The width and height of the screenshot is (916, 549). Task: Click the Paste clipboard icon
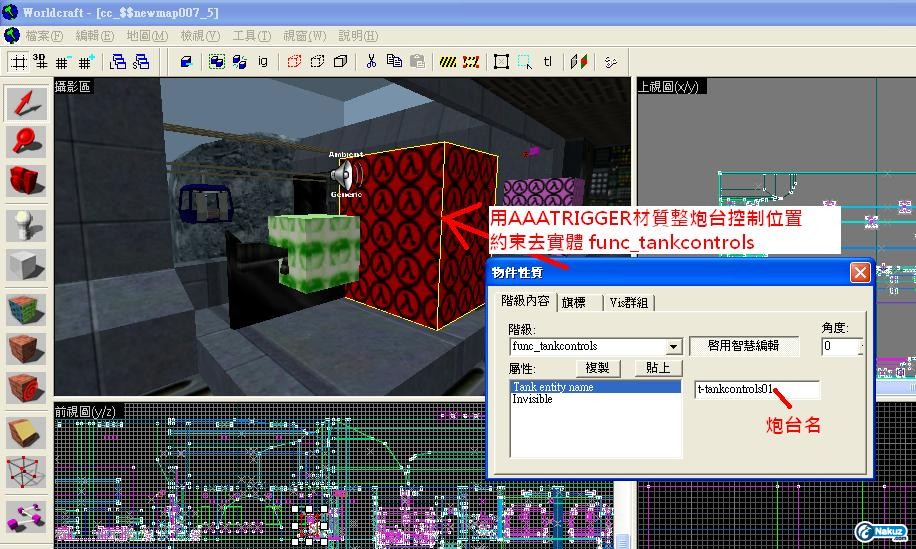[x=417, y=62]
